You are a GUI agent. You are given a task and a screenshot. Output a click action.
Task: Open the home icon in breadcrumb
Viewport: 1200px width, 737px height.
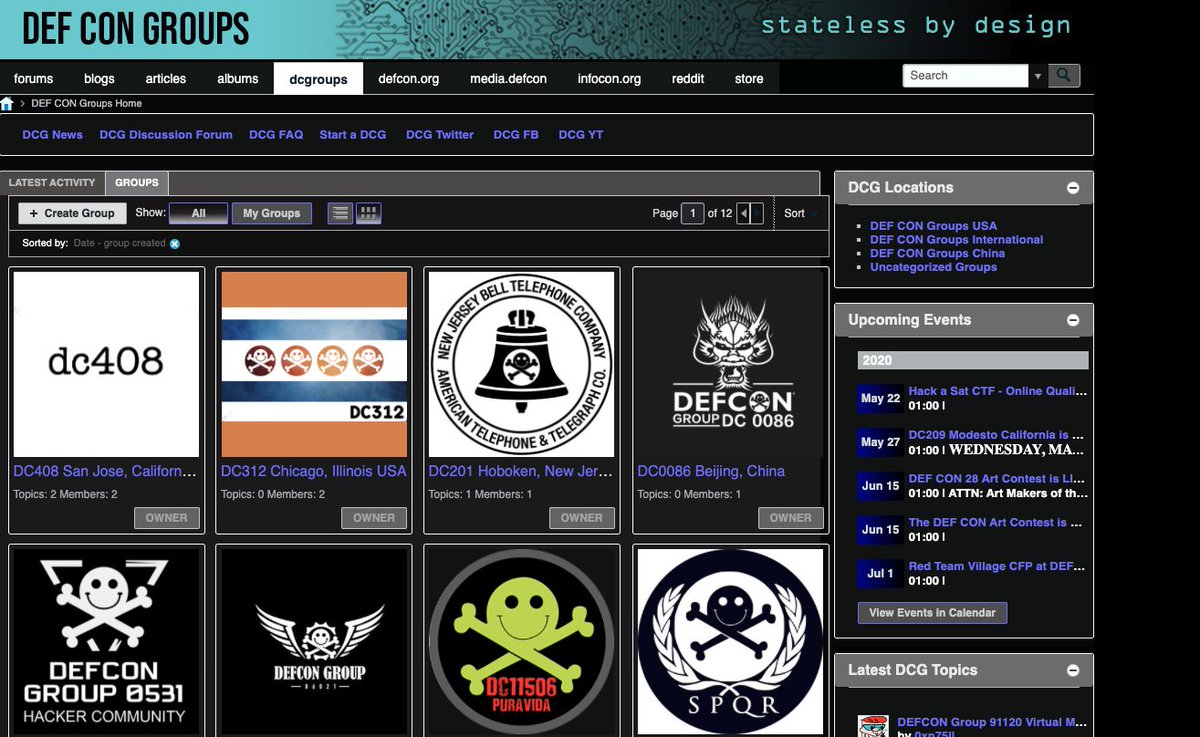[7, 103]
